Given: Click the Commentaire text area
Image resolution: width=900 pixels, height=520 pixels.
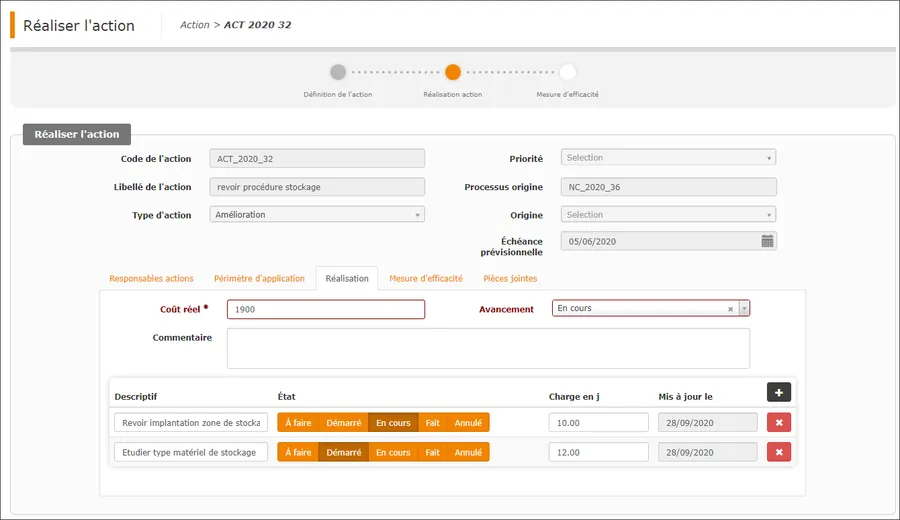Looking at the screenshot, I should pyautogui.click(x=488, y=348).
